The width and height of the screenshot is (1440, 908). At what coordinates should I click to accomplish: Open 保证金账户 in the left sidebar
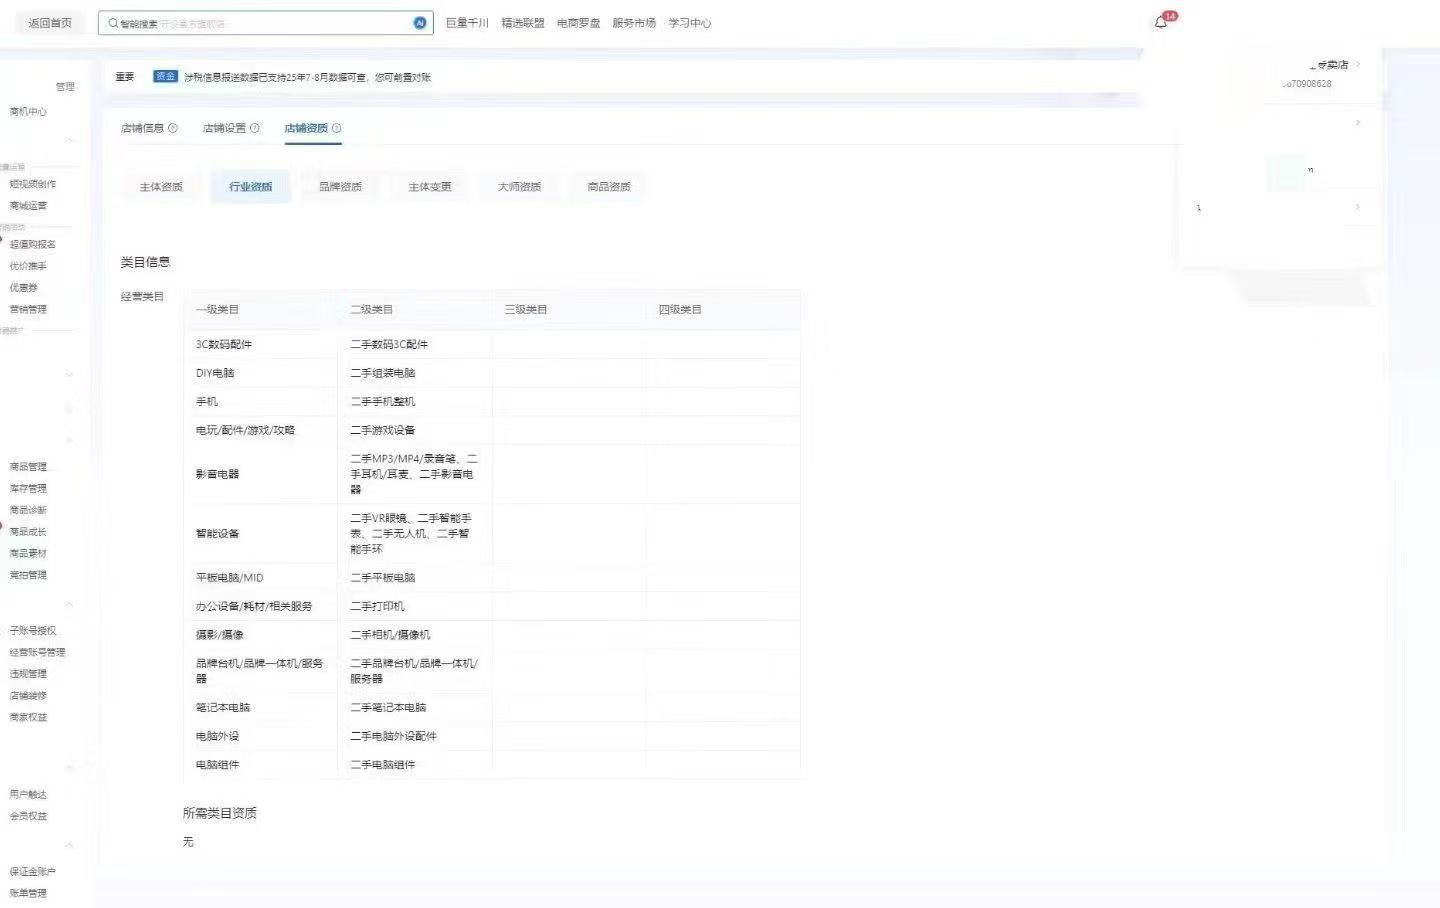(32, 872)
